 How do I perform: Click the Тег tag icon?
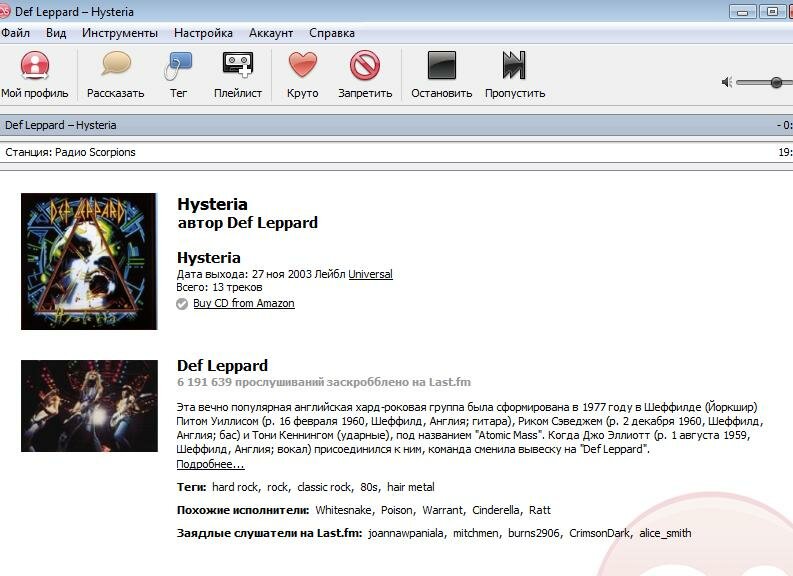(x=178, y=67)
